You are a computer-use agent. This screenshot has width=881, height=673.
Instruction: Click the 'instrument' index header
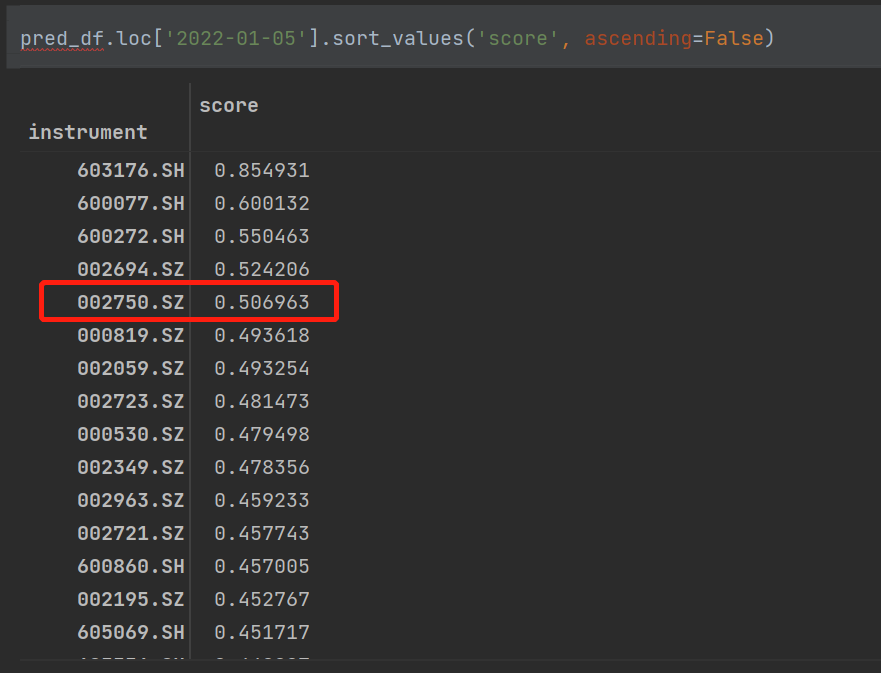(x=88, y=131)
